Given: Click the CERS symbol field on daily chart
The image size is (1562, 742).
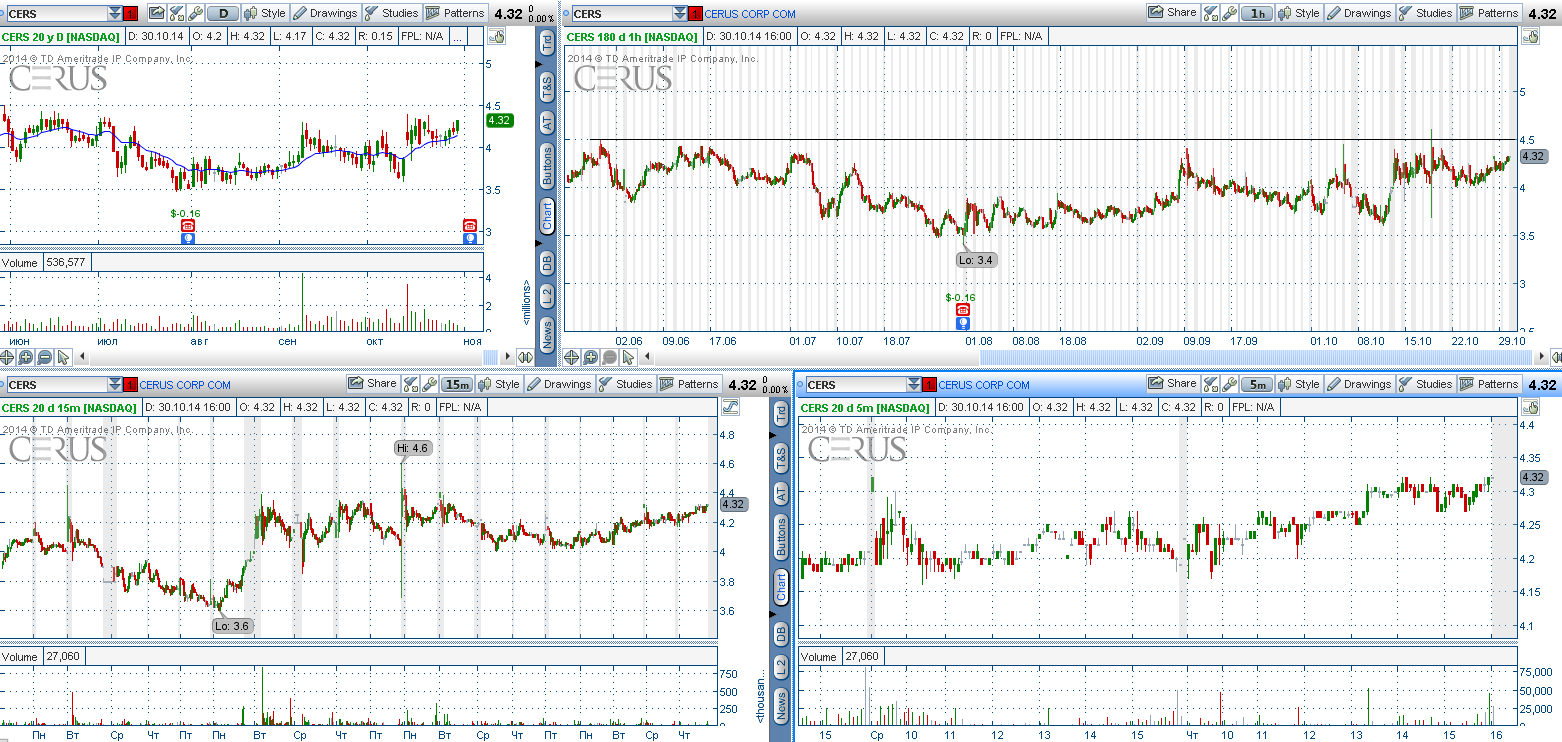Looking at the screenshot, I should [x=57, y=14].
